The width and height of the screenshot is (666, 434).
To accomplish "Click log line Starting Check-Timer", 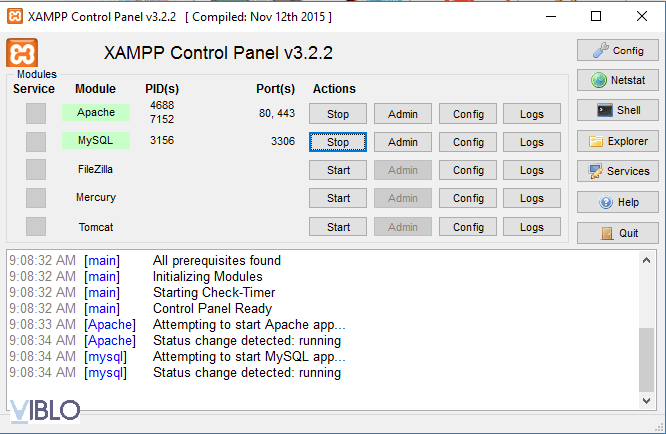I will click(x=214, y=292).
